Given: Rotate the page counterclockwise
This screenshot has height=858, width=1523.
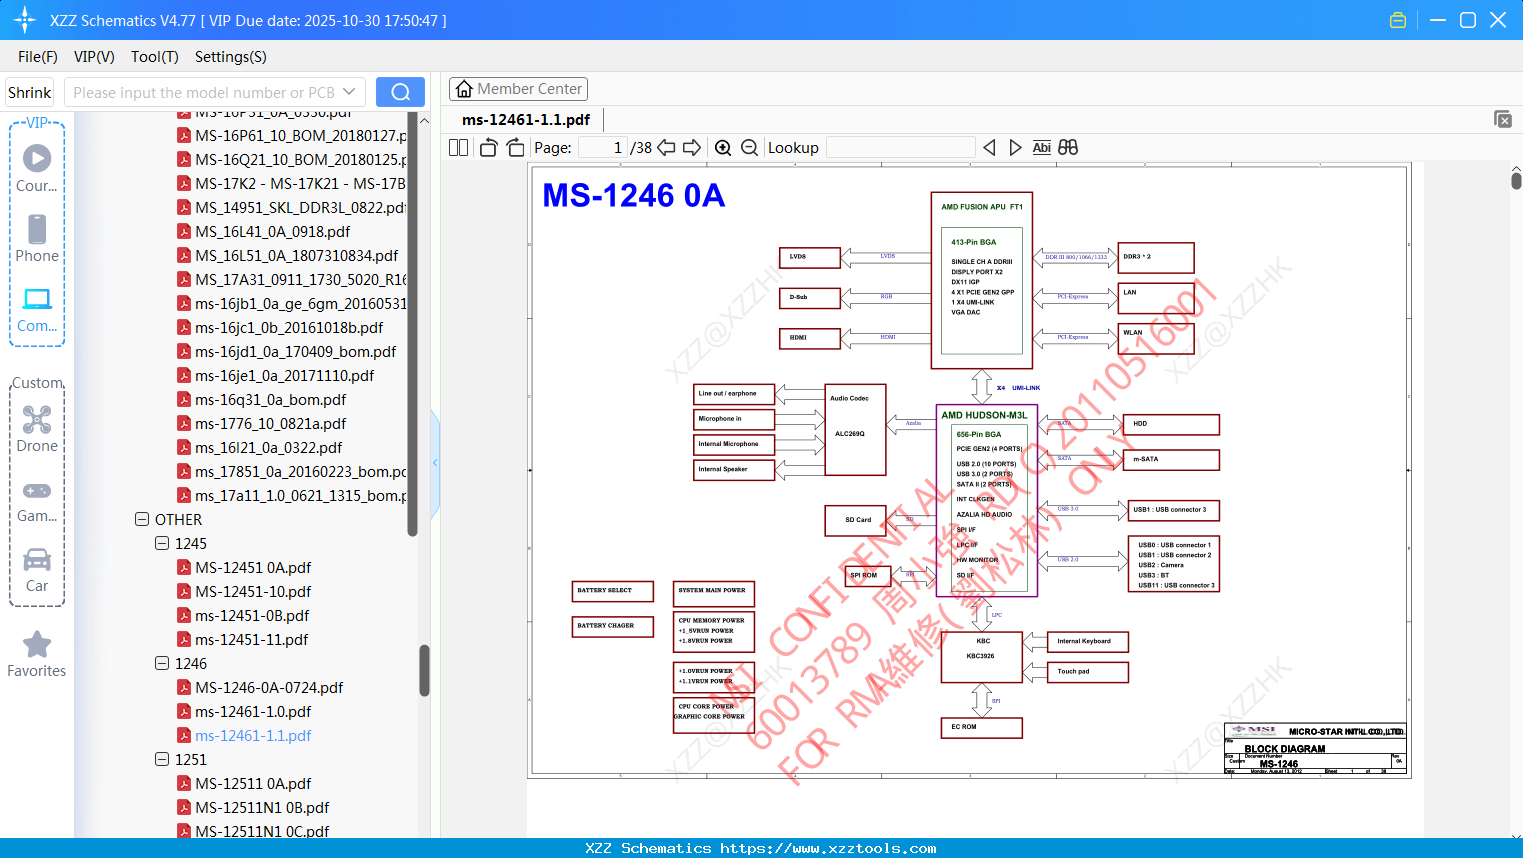Looking at the screenshot, I should click(x=488, y=148).
